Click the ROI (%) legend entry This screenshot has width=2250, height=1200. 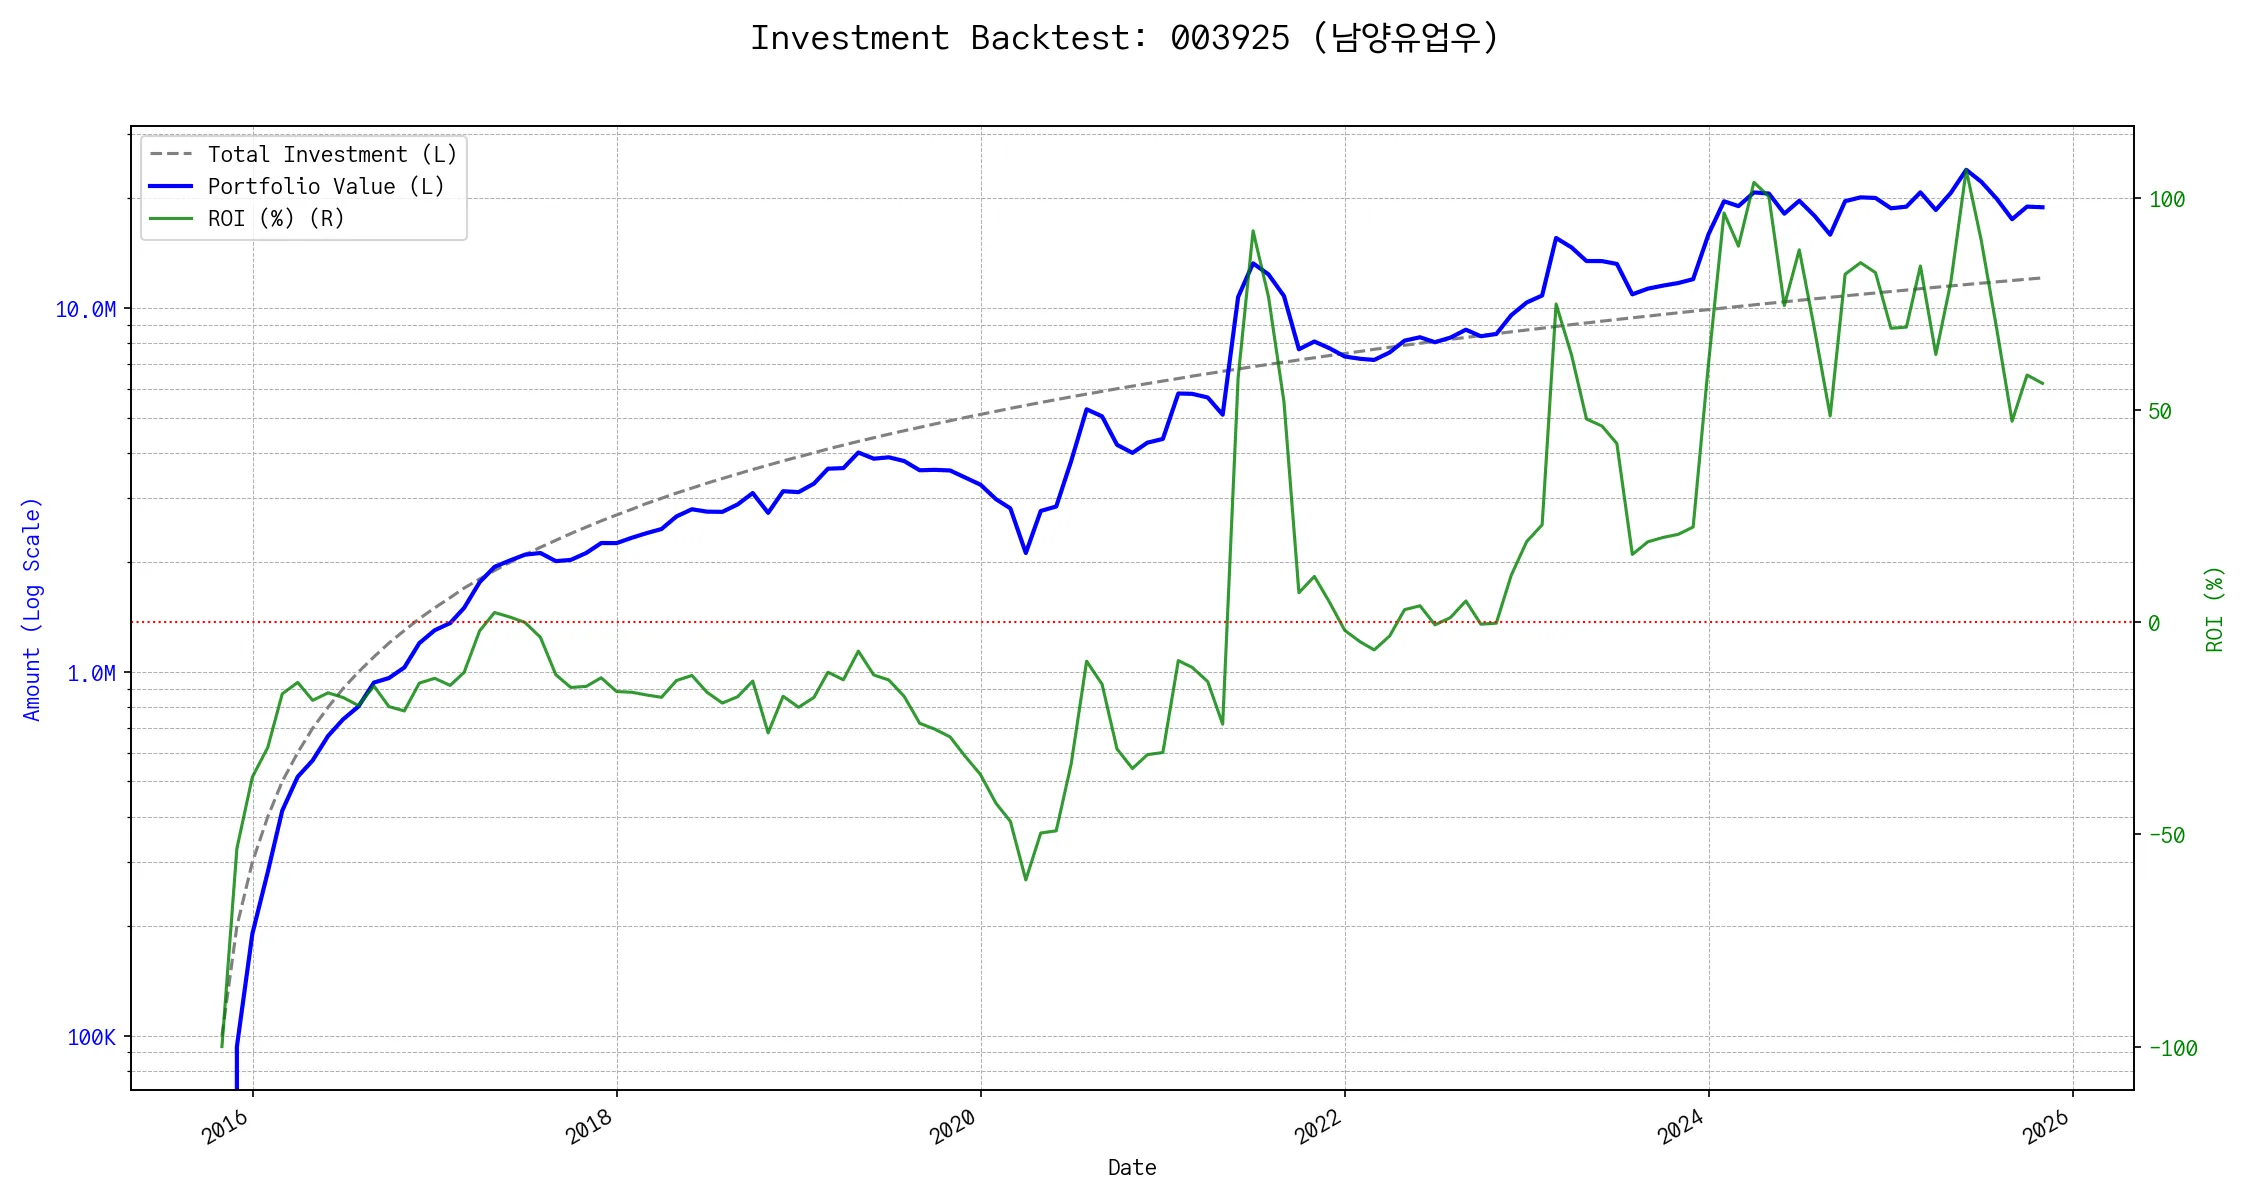[276, 218]
